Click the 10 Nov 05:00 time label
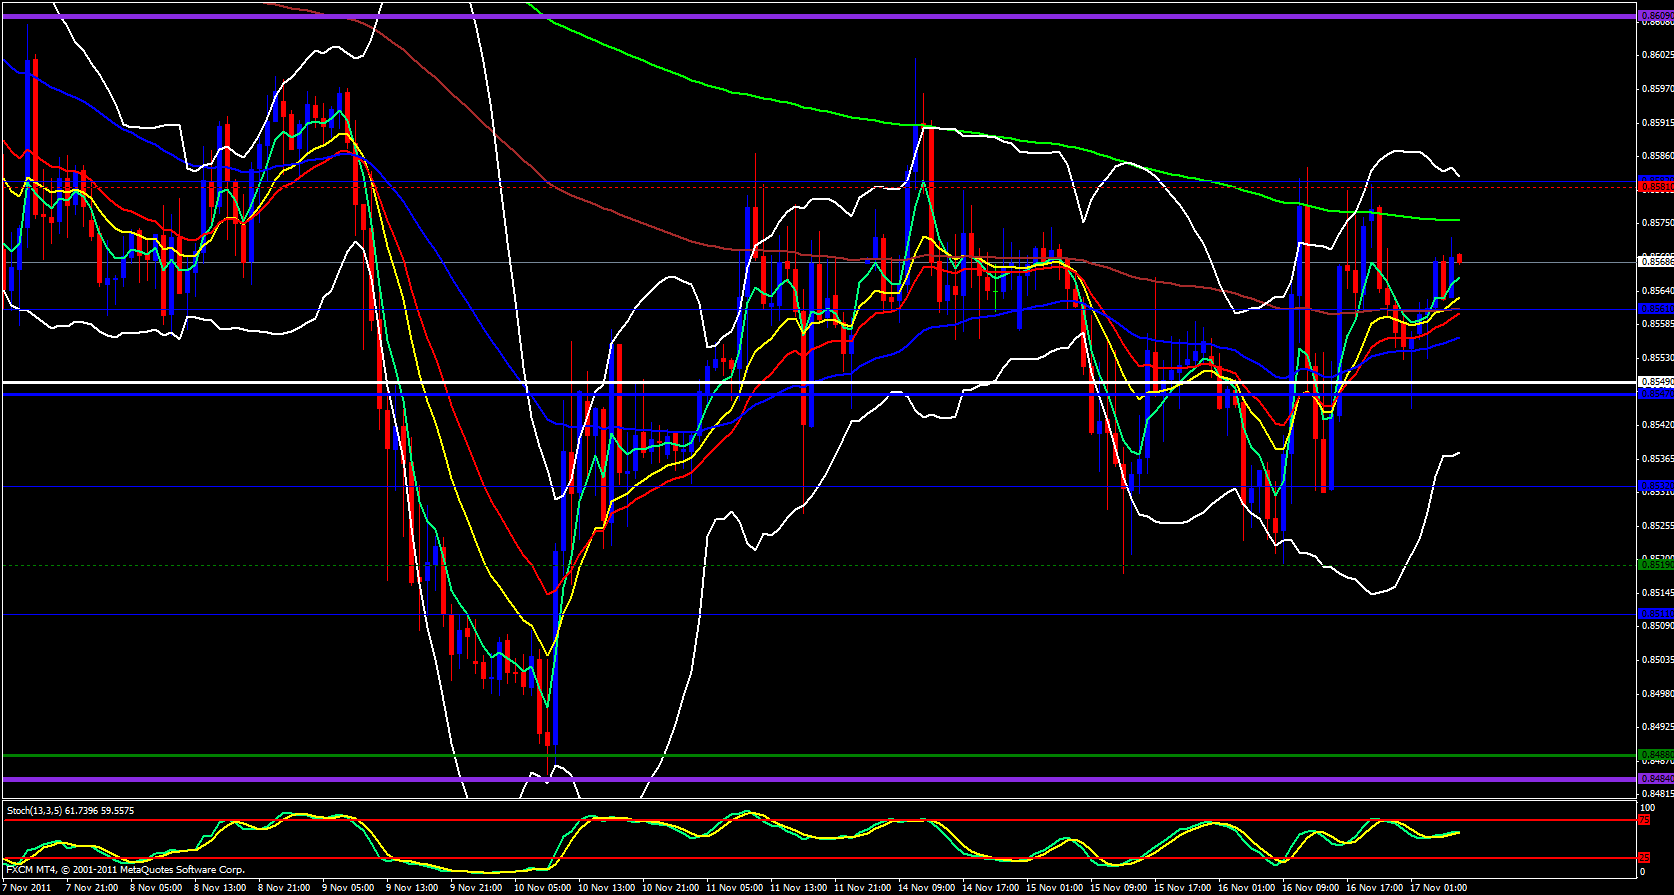The width and height of the screenshot is (1674, 895). (x=542, y=888)
